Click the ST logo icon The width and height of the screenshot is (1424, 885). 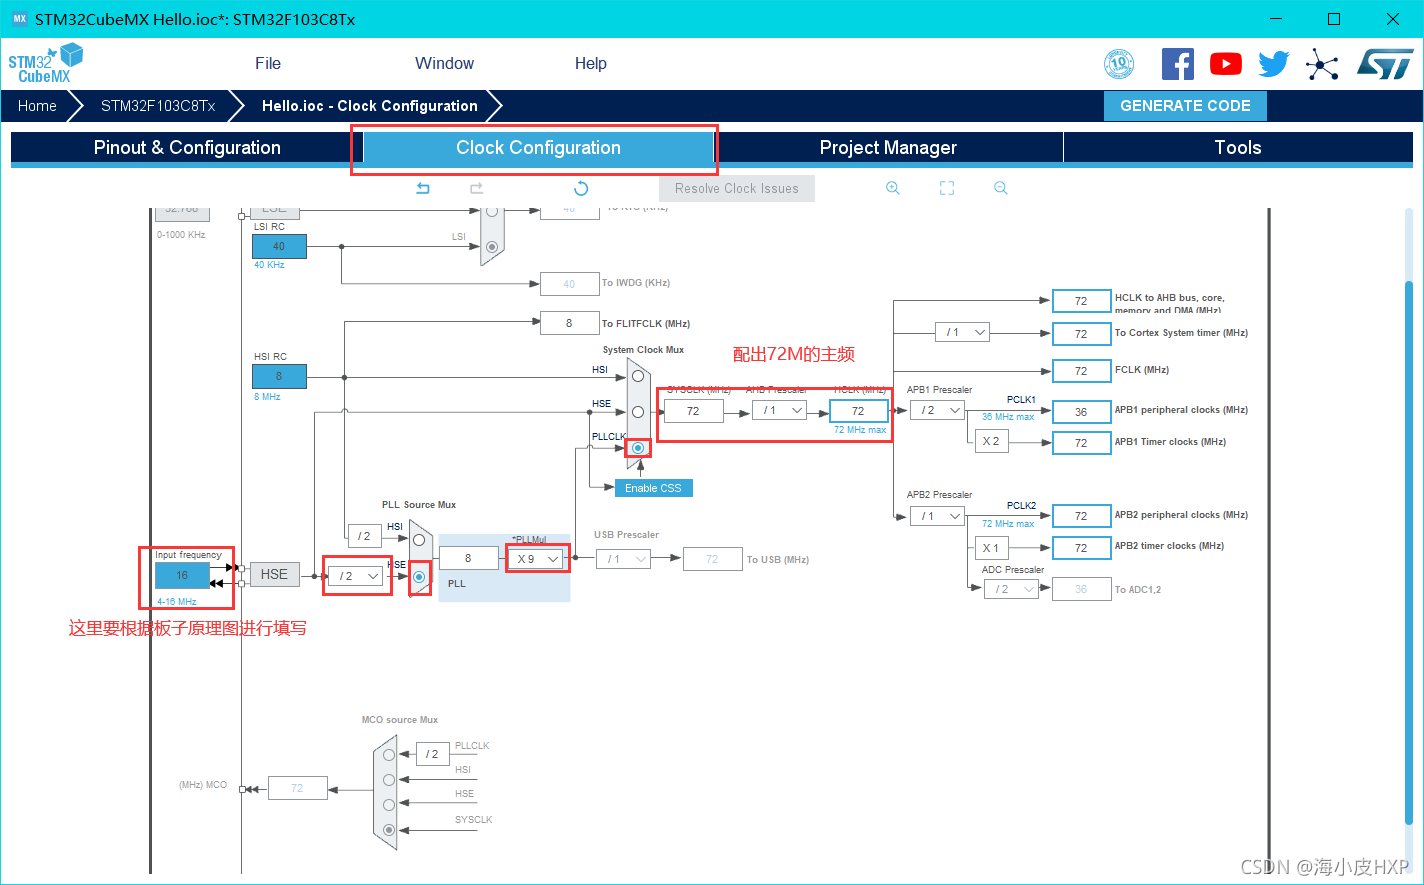1385,64
